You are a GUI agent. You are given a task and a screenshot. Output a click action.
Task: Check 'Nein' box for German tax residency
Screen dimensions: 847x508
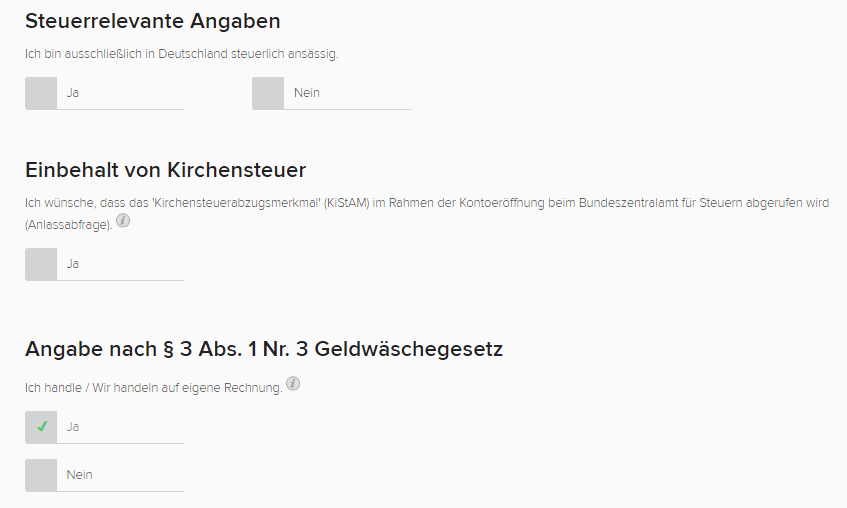(x=268, y=93)
